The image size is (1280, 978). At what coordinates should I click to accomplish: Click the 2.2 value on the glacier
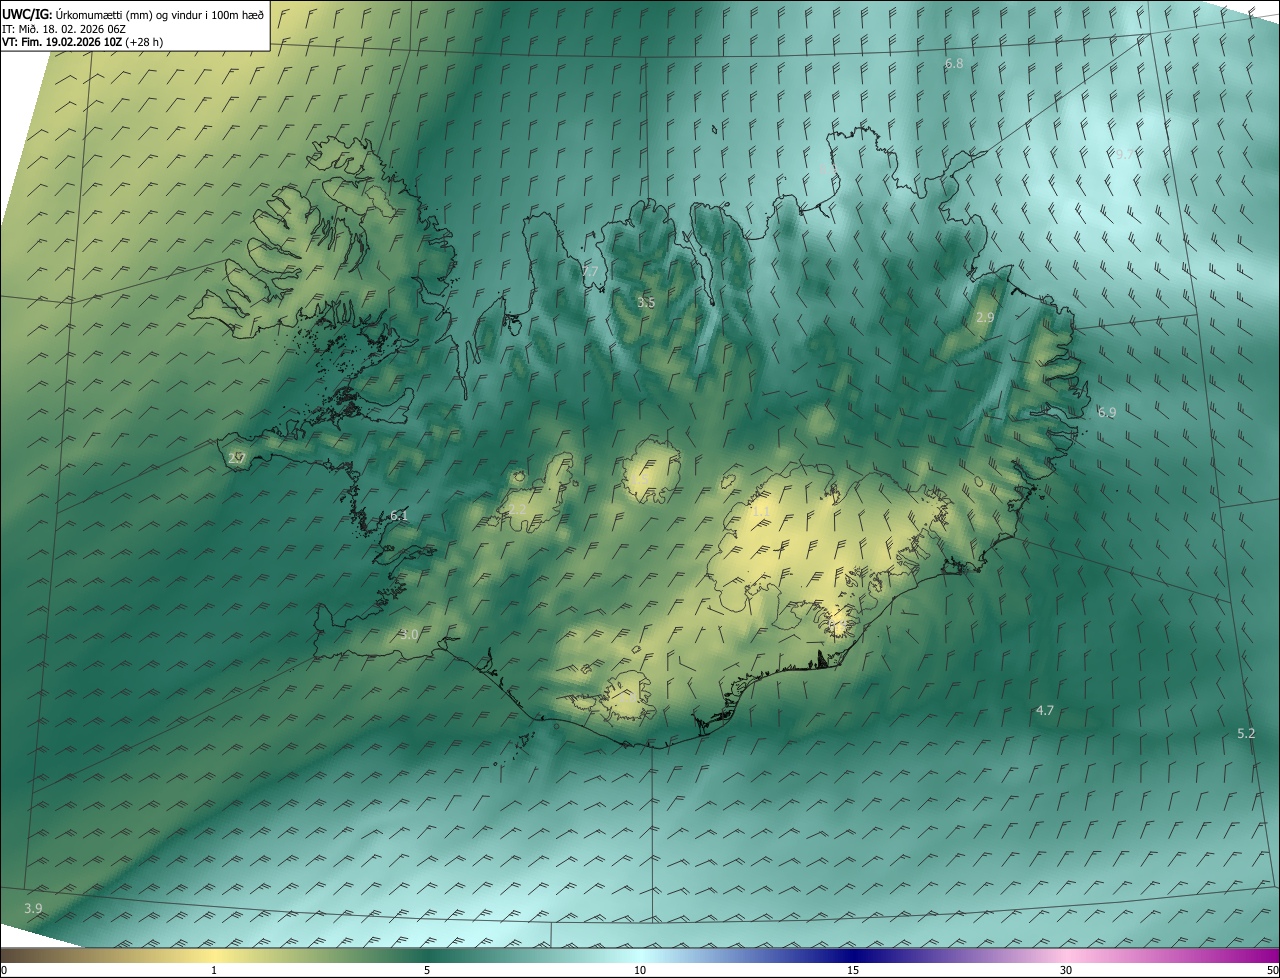coord(517,509)
